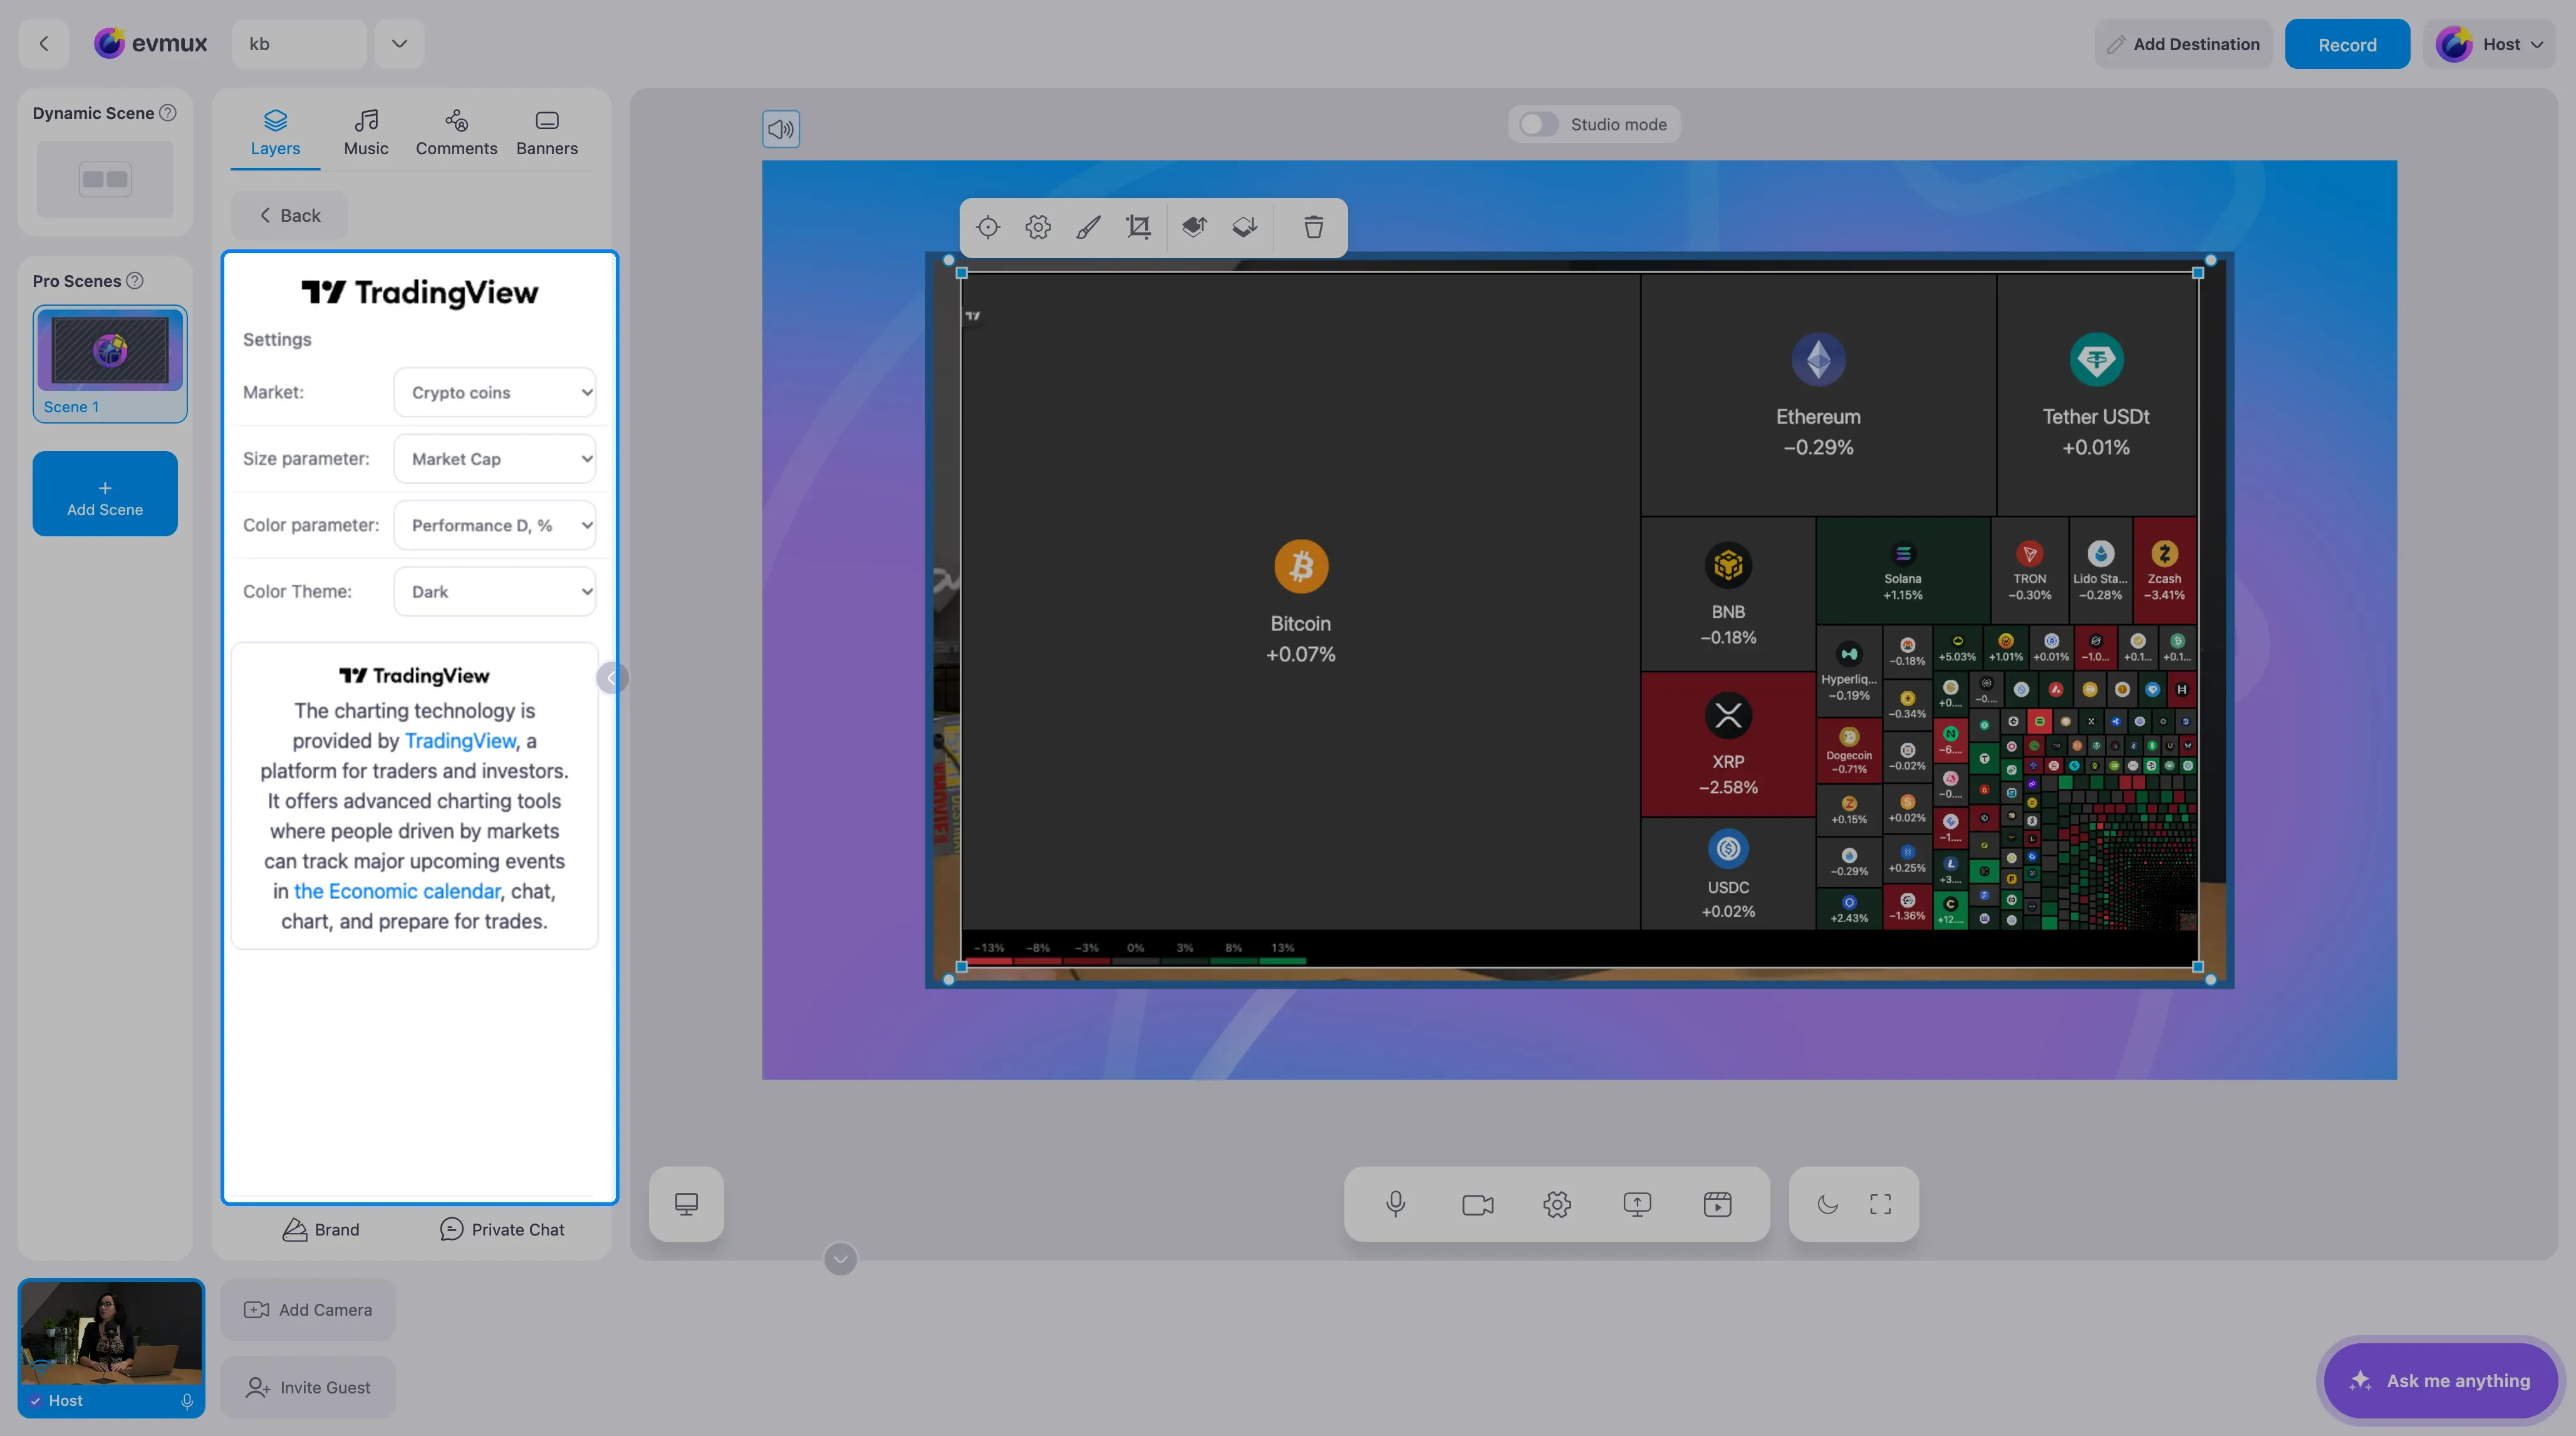Click the Solana +1.15% tile
The width and height of the screenshot is (2576, 1436).
[1902, 572]
